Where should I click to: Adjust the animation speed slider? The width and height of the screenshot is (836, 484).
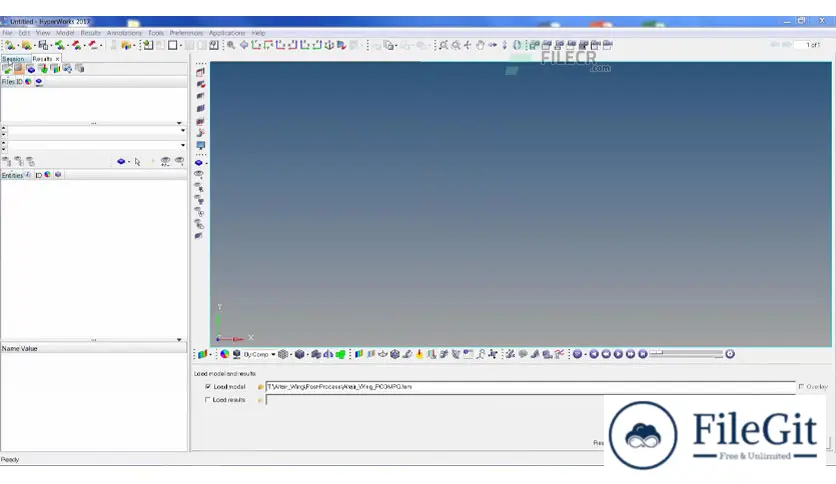pyautogui.click(x=687, y=353)
